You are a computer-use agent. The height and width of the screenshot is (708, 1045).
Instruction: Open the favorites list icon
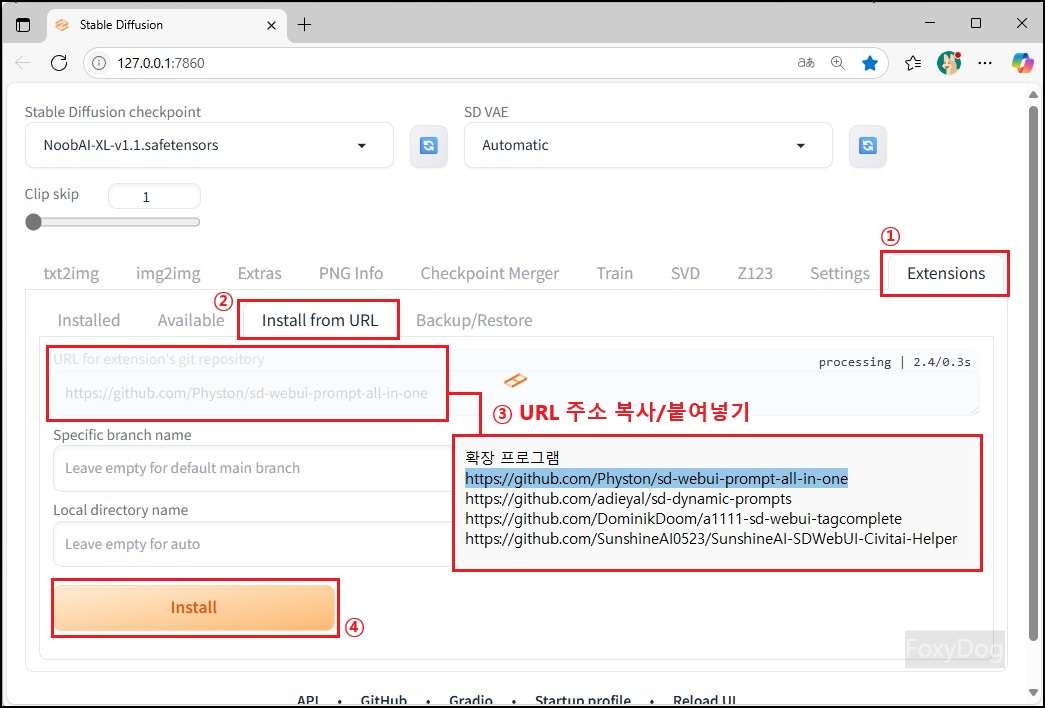click(913, 63)
